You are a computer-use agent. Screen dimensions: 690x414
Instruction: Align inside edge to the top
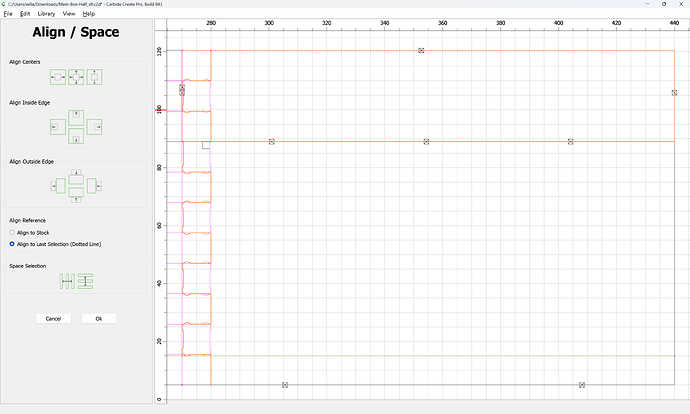[76, 117]
